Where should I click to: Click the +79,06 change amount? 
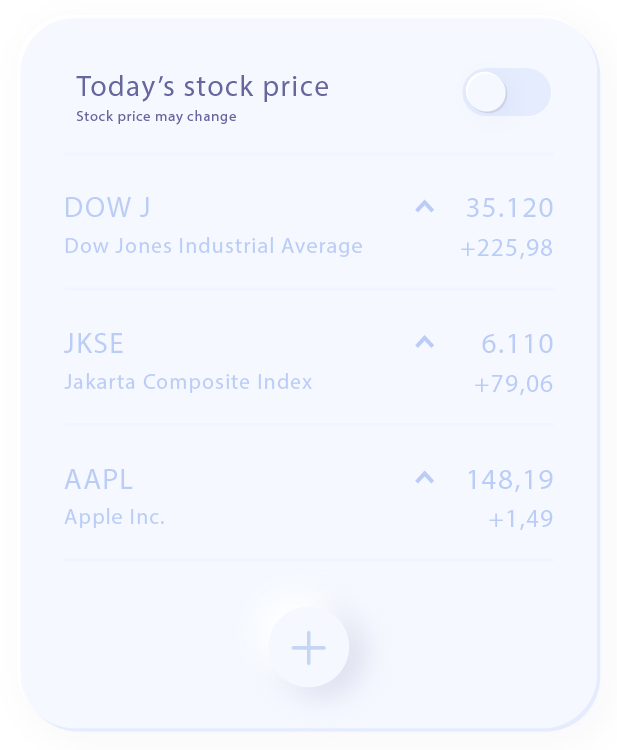pyautogui.click(x=513, y=384)
